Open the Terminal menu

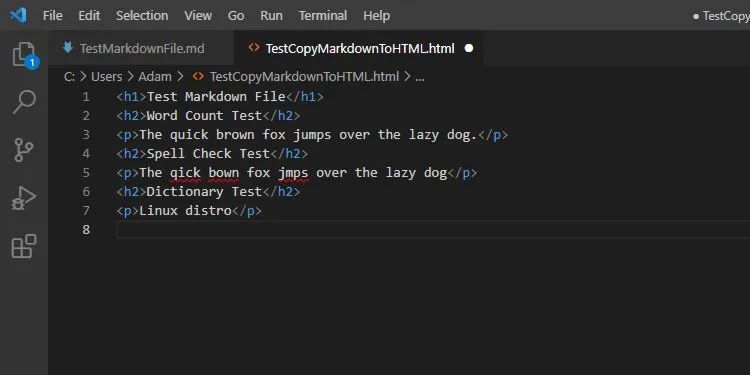tap(323, 16)
